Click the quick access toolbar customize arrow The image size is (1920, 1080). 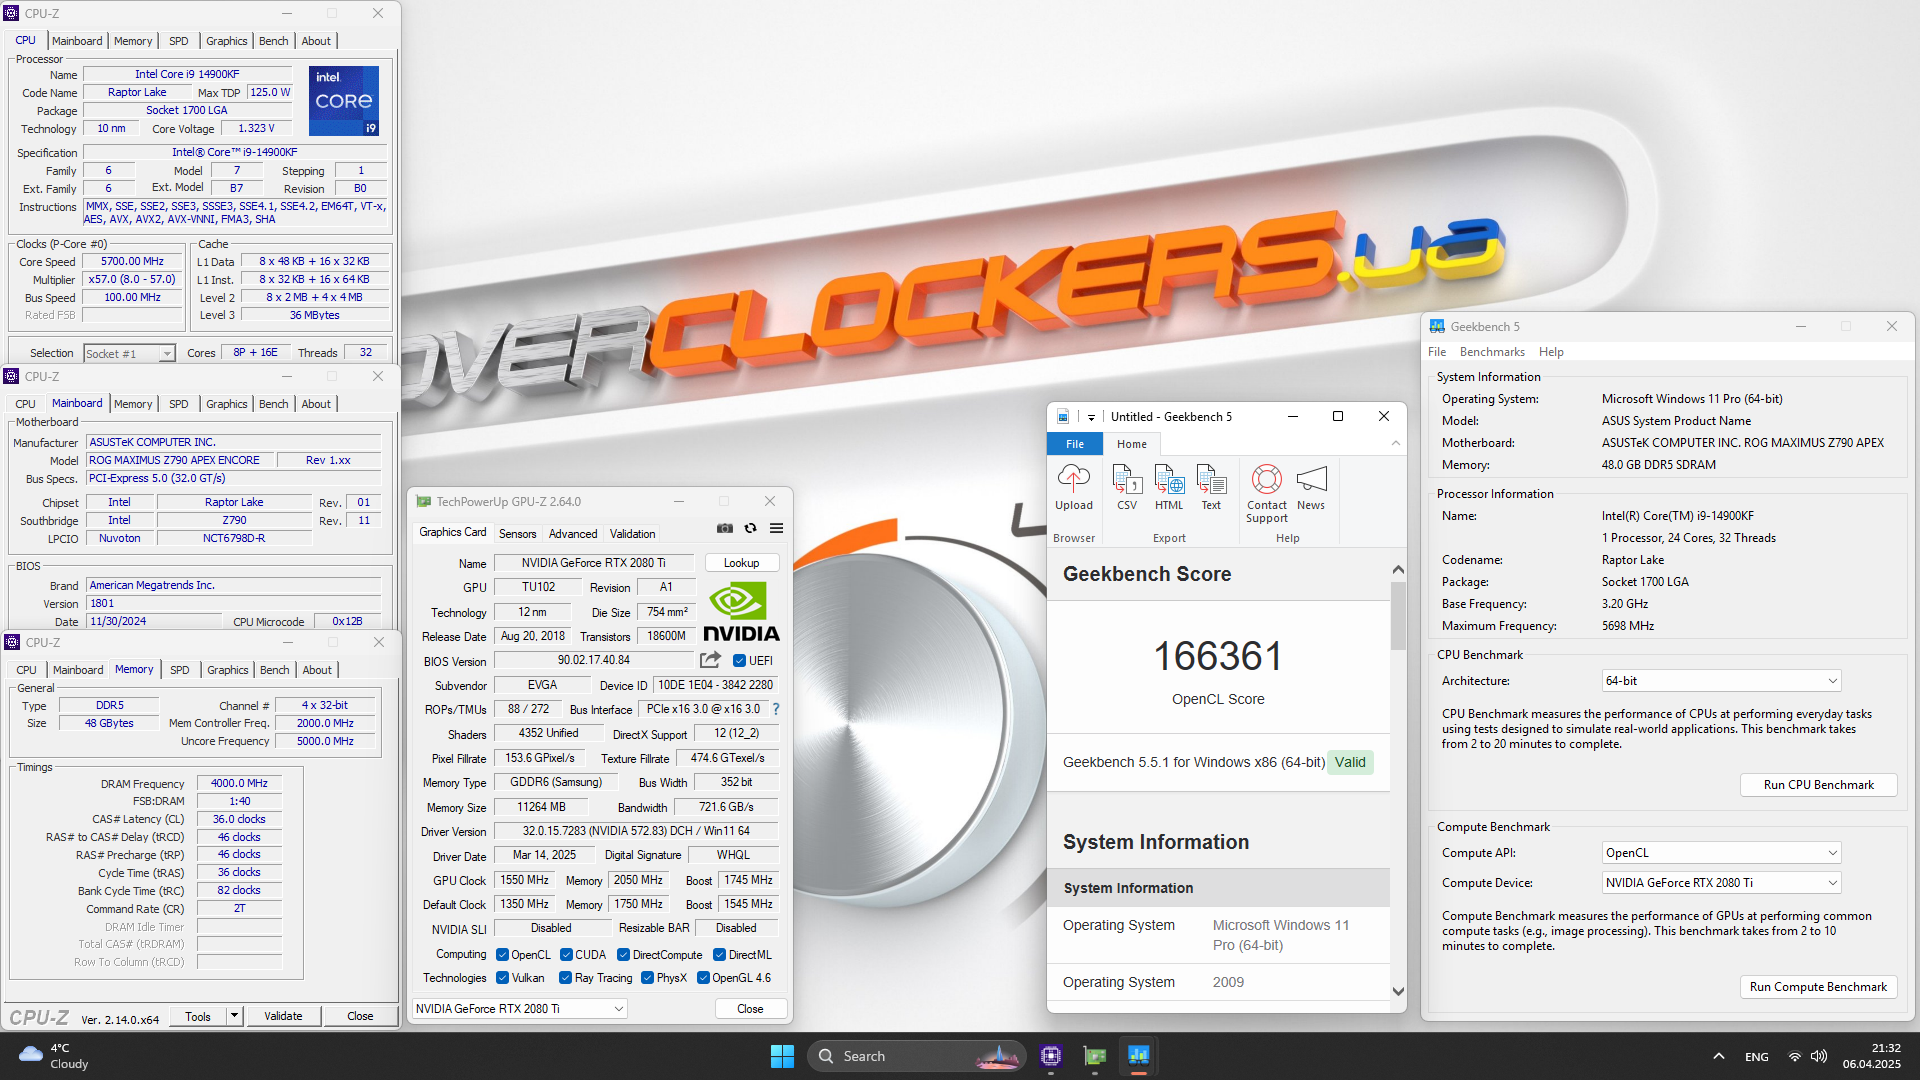click(1091, 417)
